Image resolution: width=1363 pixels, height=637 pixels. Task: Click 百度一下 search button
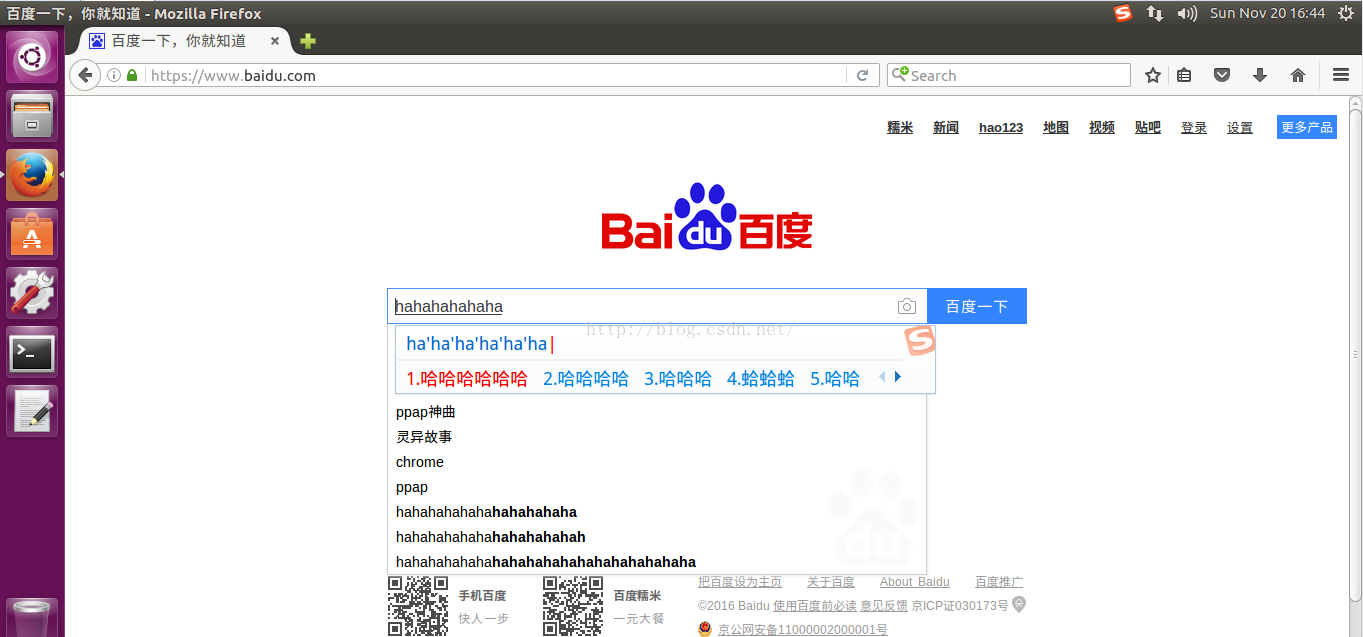[977, 306]
